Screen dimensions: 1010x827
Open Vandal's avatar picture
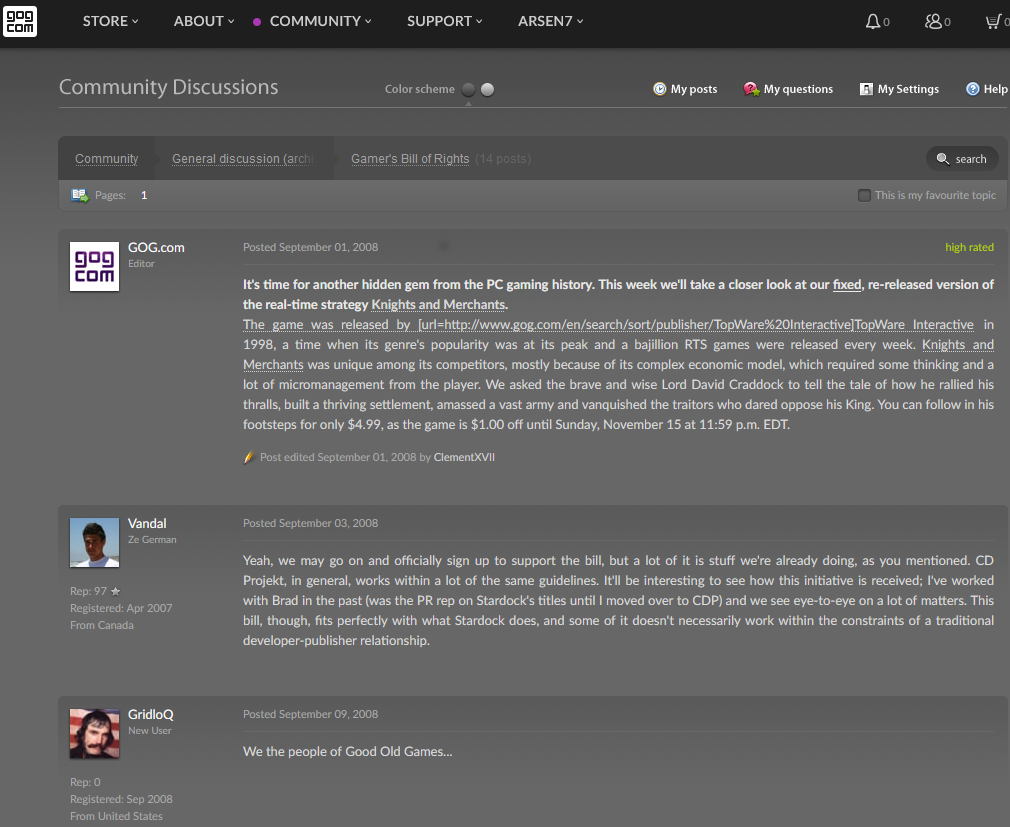point(94,542)
